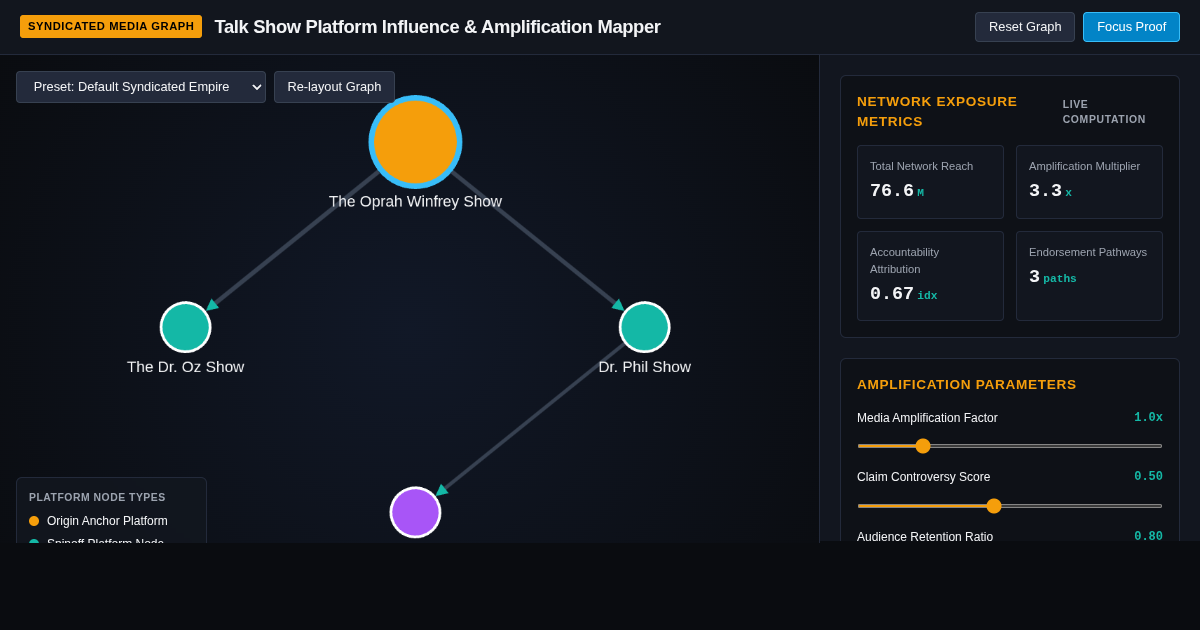Adjust the Claim Controversy Score slider
1200x630 pixels.
pos(1010,506)
